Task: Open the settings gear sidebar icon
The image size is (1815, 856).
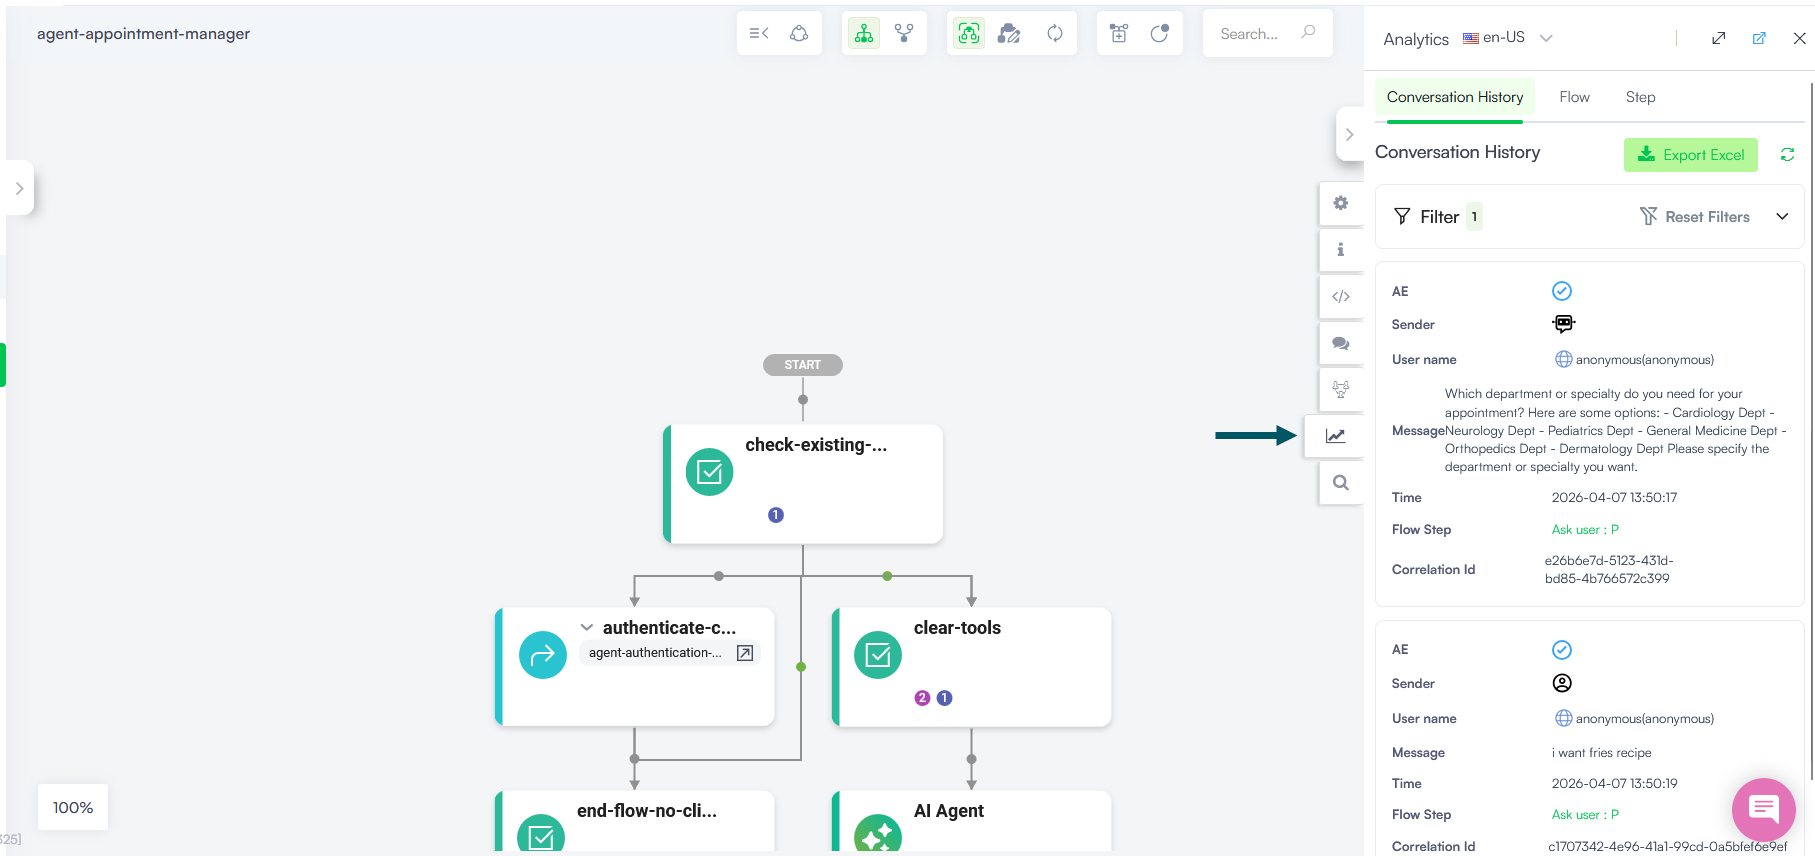Action: [1341, 203]
